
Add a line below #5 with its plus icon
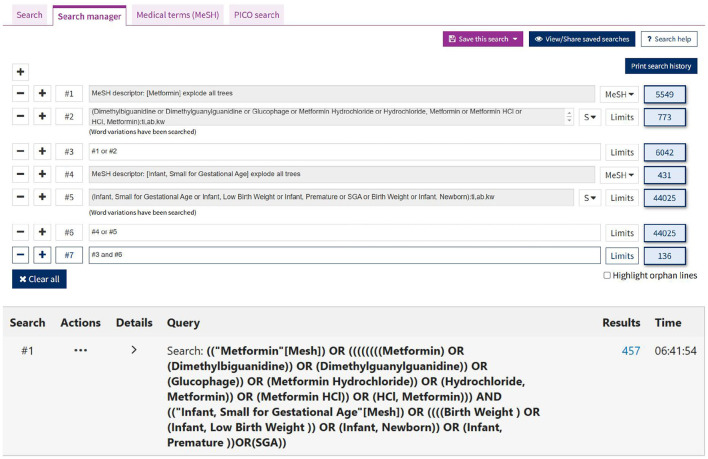click(42, 197)
